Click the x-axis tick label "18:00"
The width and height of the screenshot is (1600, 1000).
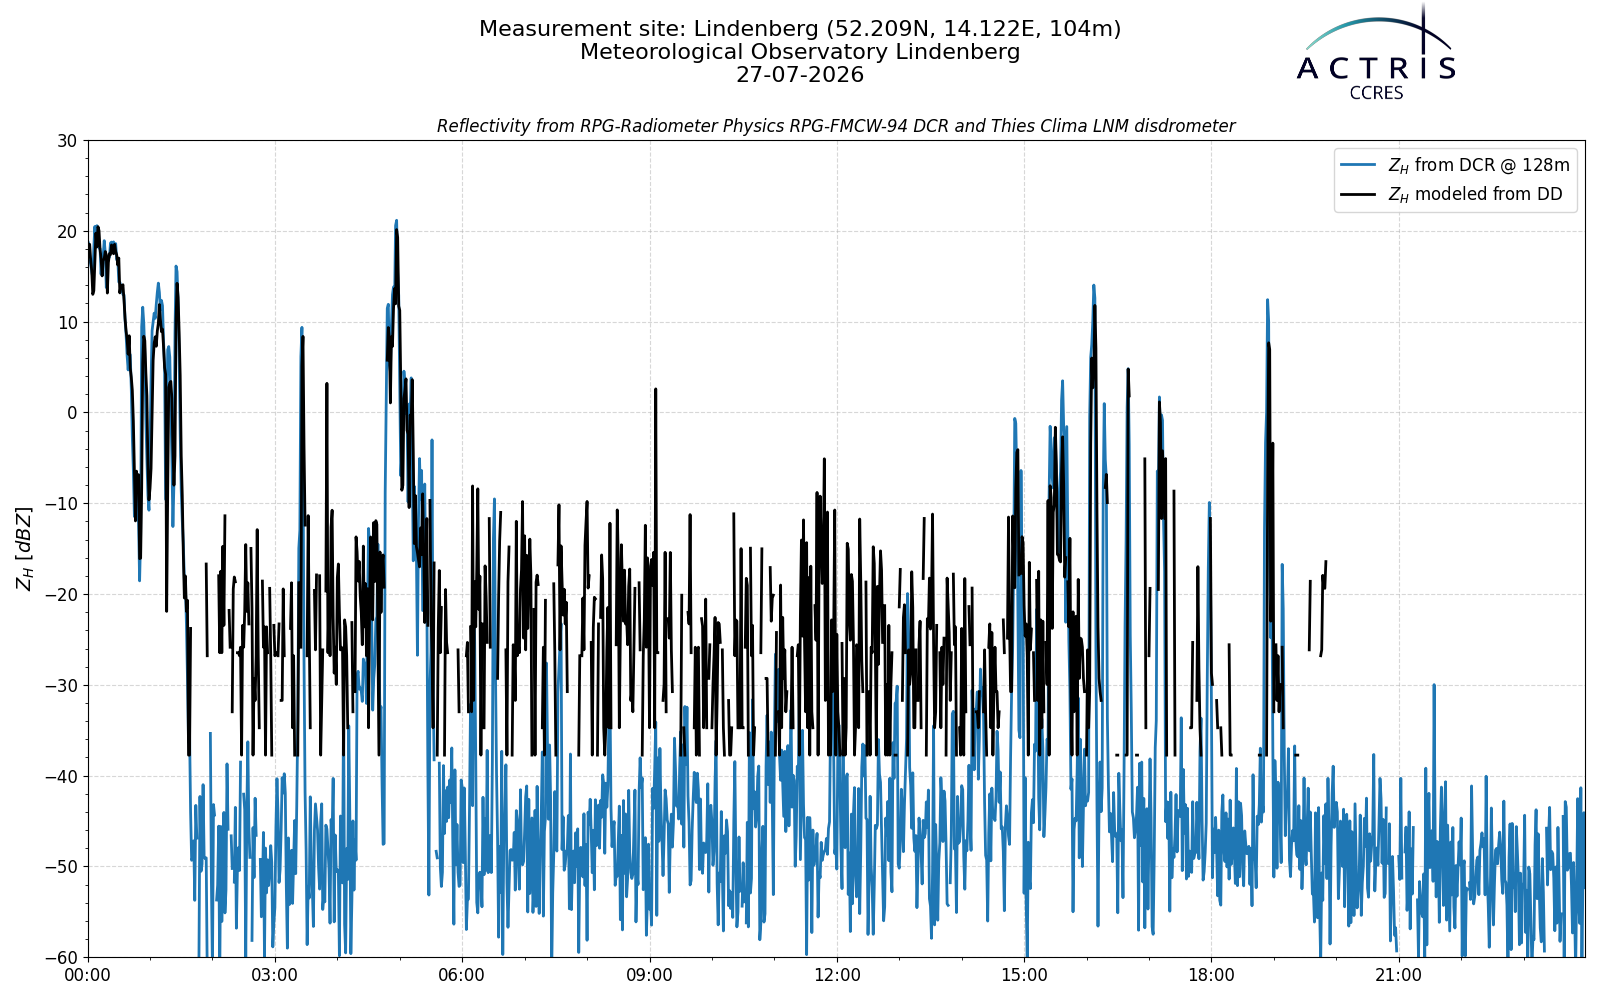coord(1211,975)
